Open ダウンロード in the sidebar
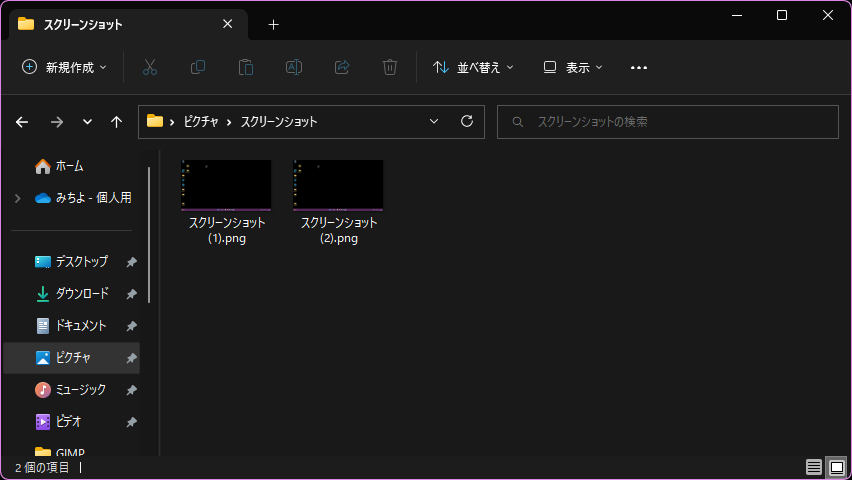The height and width of the screenshot is (480, 852). tap(72, 294)
